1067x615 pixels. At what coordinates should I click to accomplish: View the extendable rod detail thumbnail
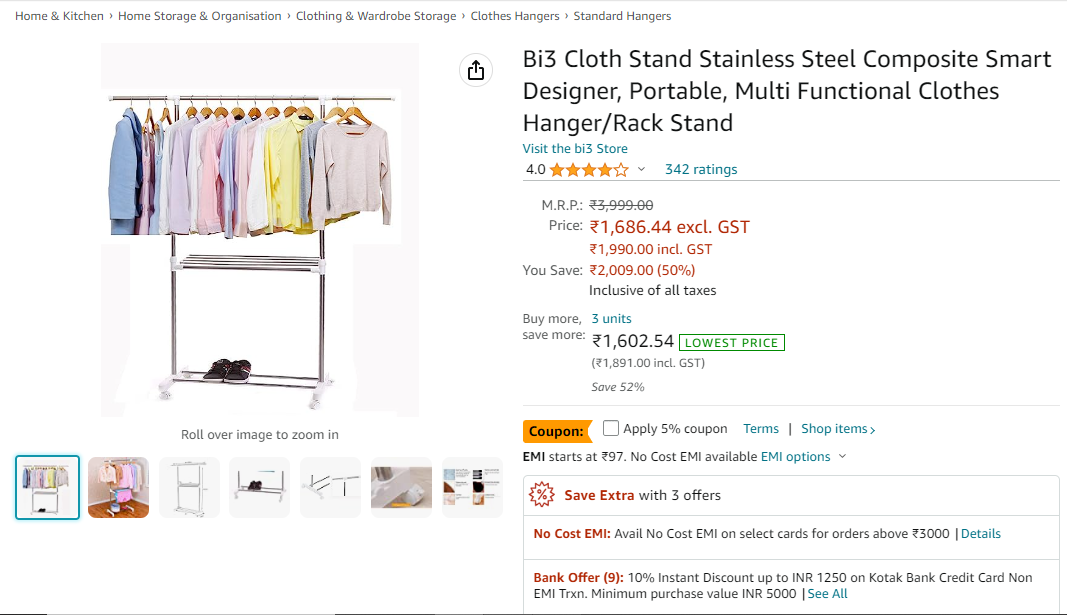pos(331,487)
